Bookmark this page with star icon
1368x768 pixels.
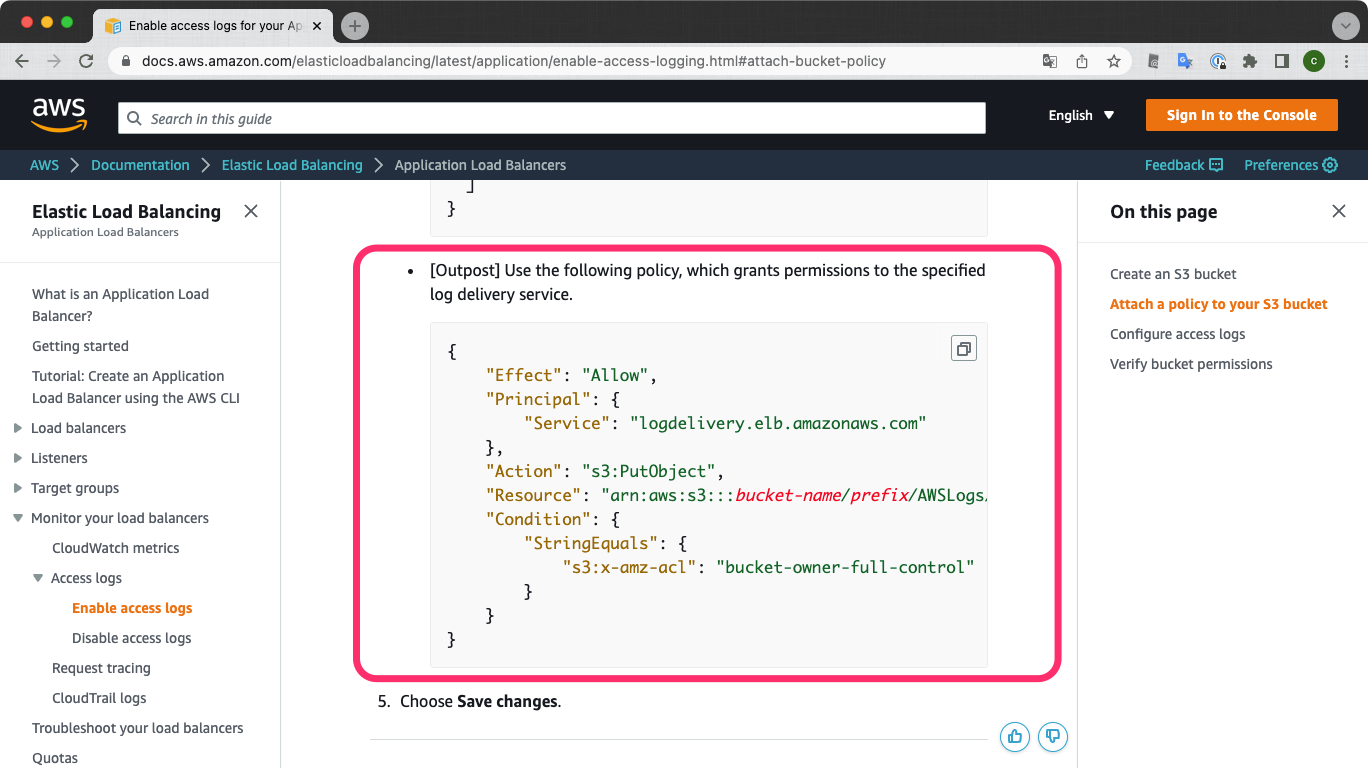tap(1114, 61)
